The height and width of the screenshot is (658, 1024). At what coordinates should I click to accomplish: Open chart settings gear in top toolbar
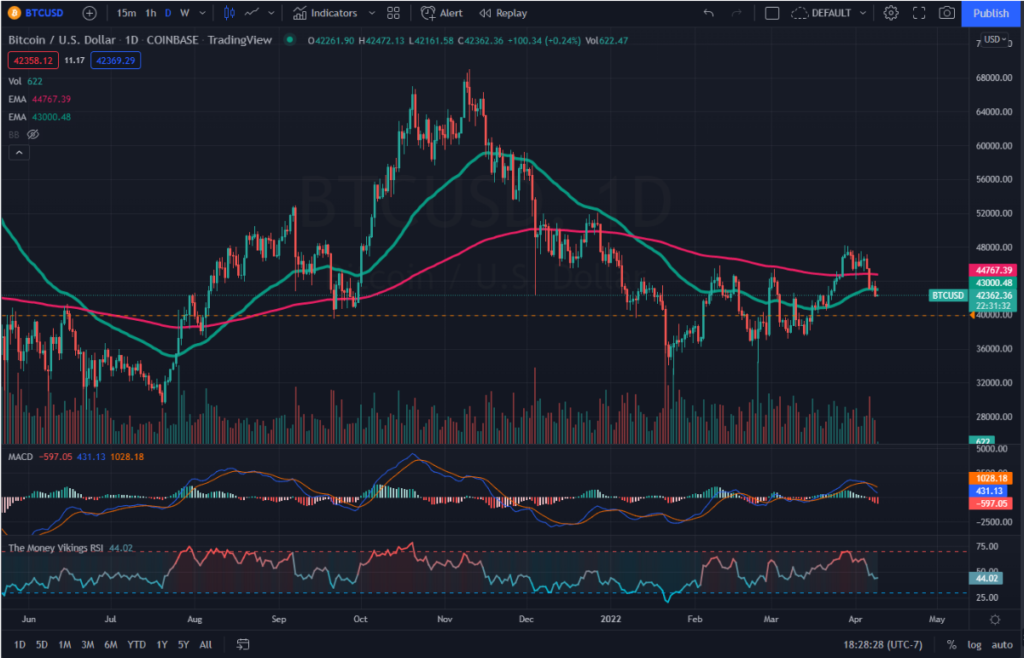(891, 13)
